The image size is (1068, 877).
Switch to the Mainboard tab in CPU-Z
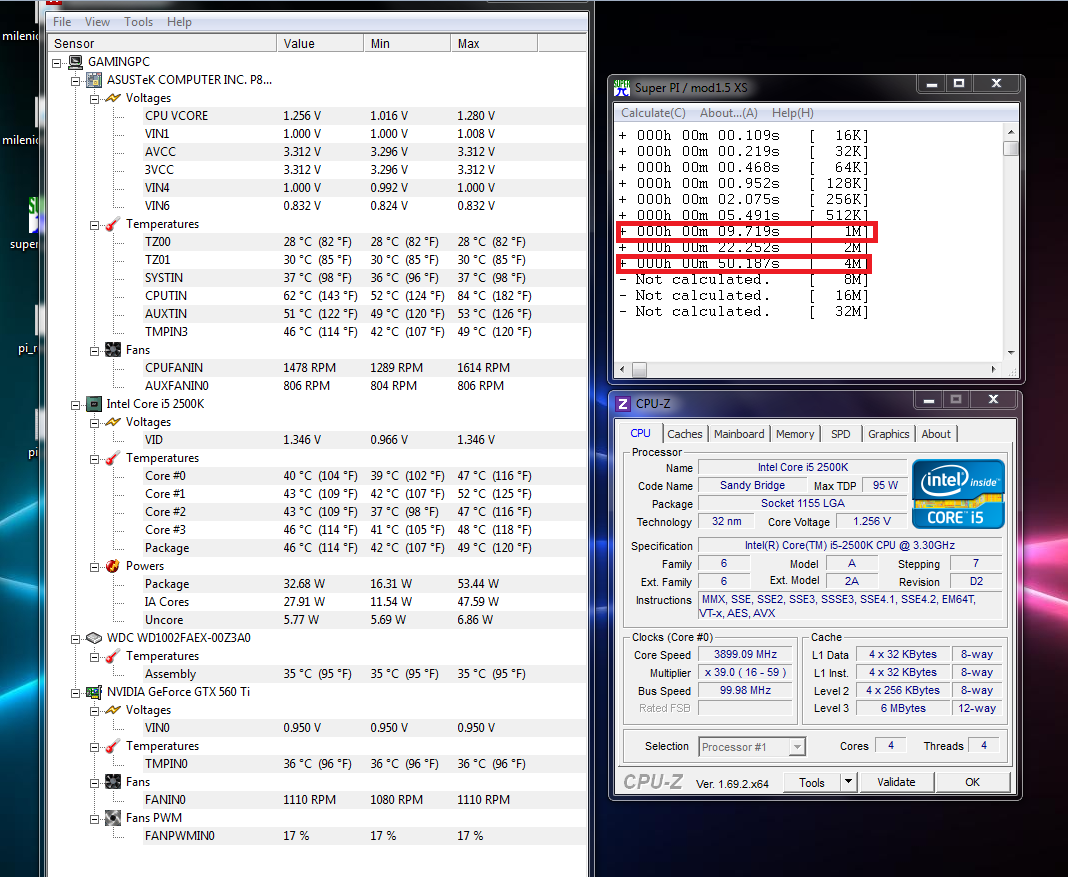[739, 434]
